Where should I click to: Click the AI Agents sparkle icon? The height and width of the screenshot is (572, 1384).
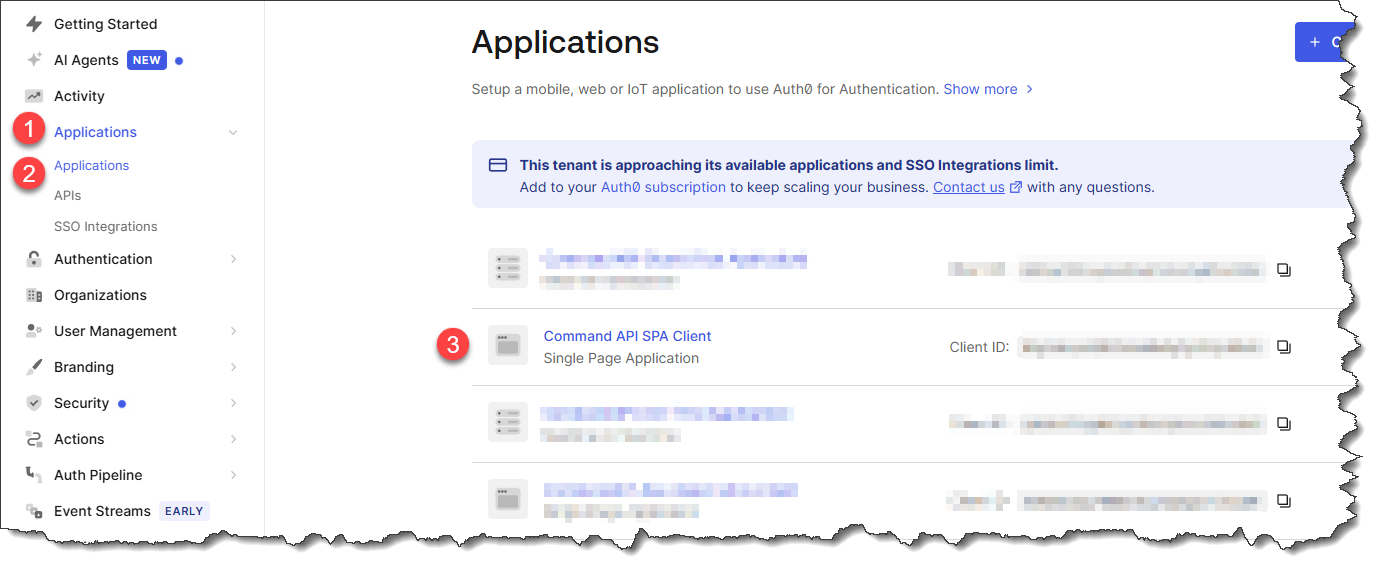34,60
